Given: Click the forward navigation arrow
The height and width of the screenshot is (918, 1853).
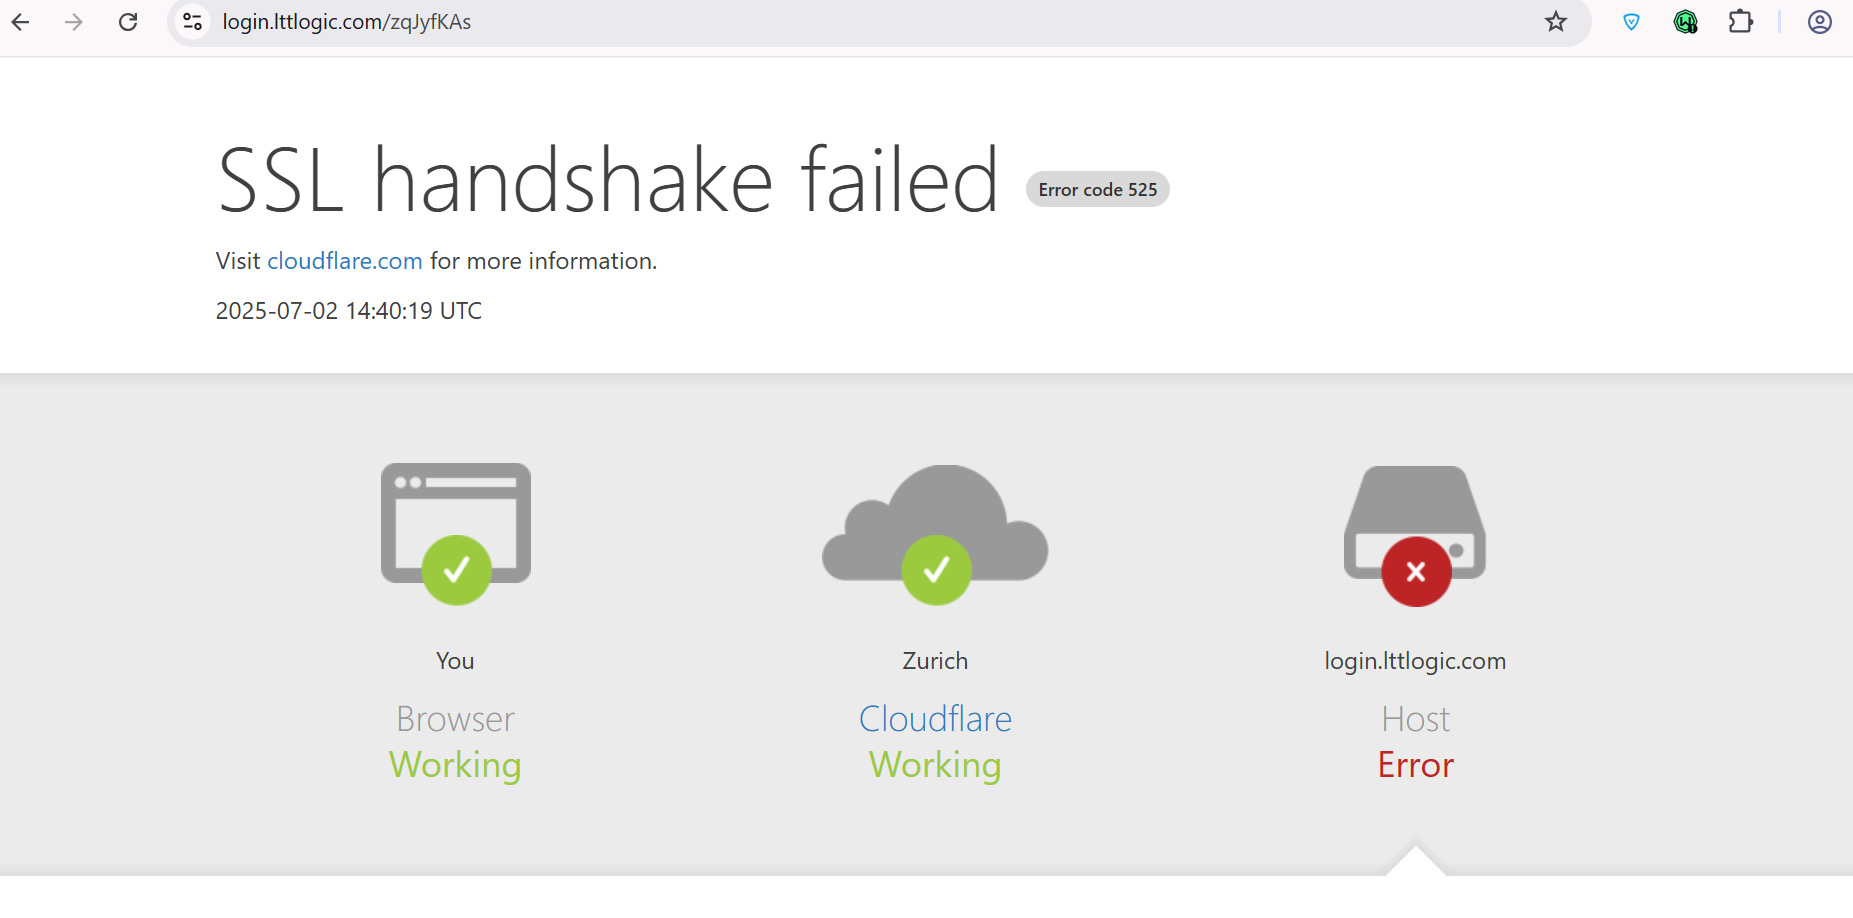Looking at the screenshot, I should (74, 22).
